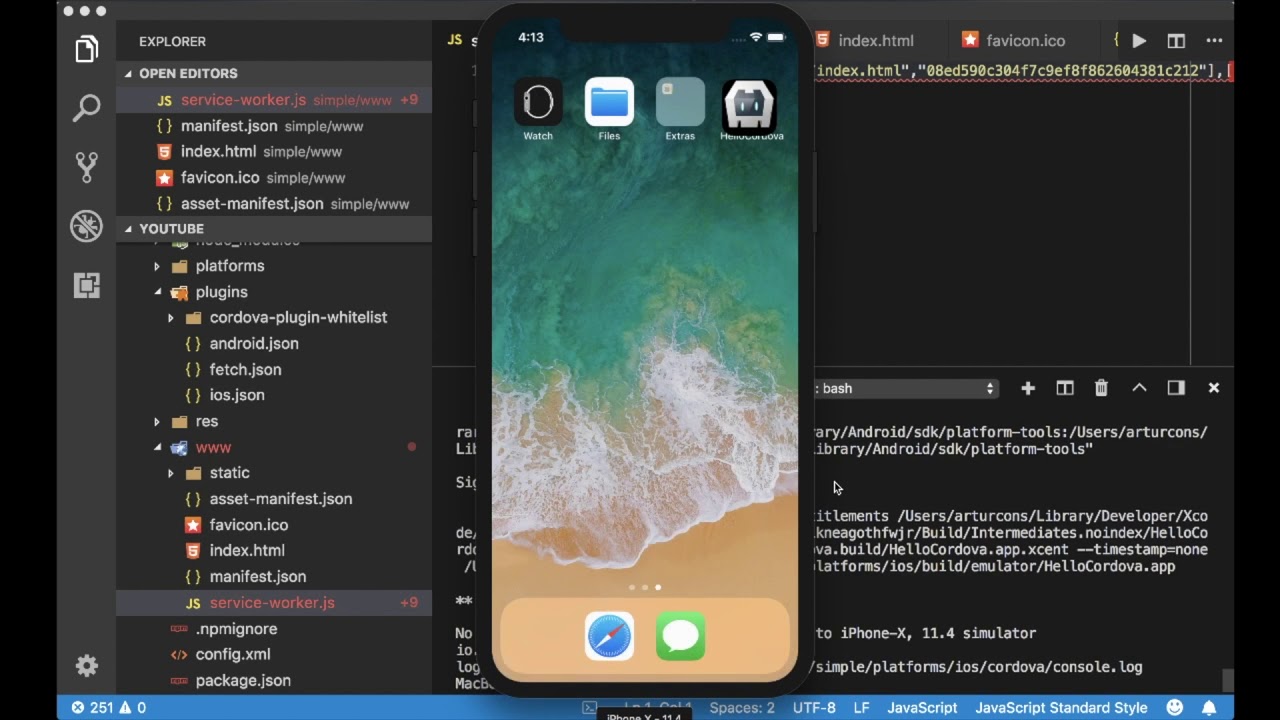Open the Source Control view
Image resolution: width=1280 pixels, height=720 pixels.
click(x=87, y=166)
